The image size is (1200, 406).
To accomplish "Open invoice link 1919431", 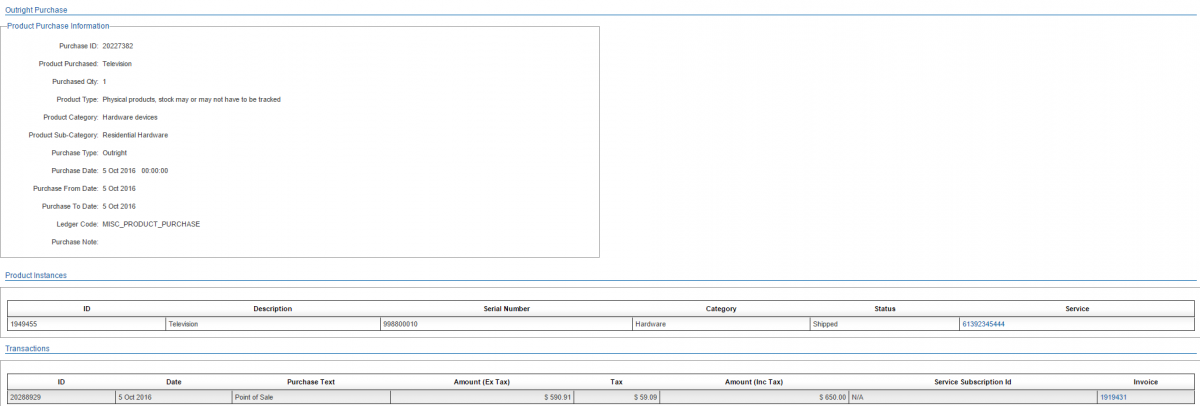I will coord(1113,397).
